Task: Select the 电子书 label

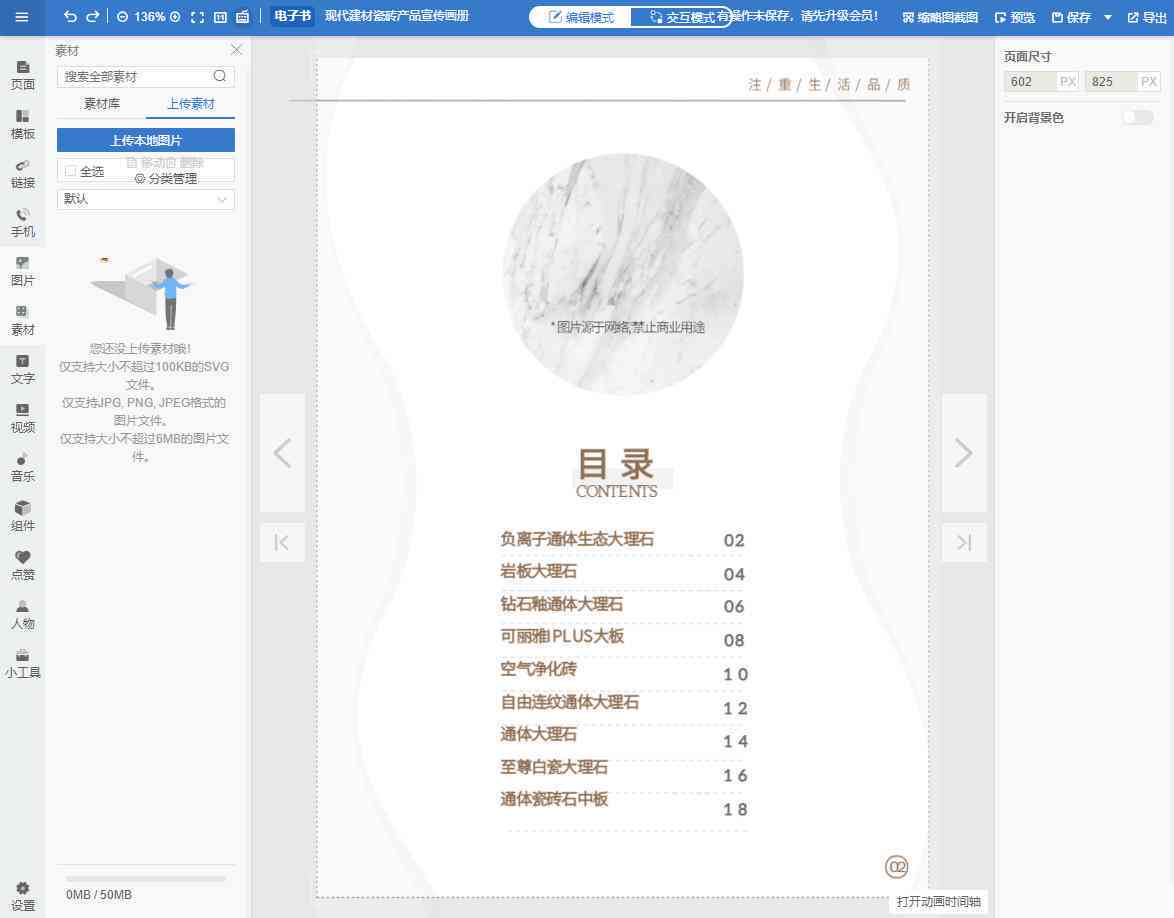Action: [293, 16]
